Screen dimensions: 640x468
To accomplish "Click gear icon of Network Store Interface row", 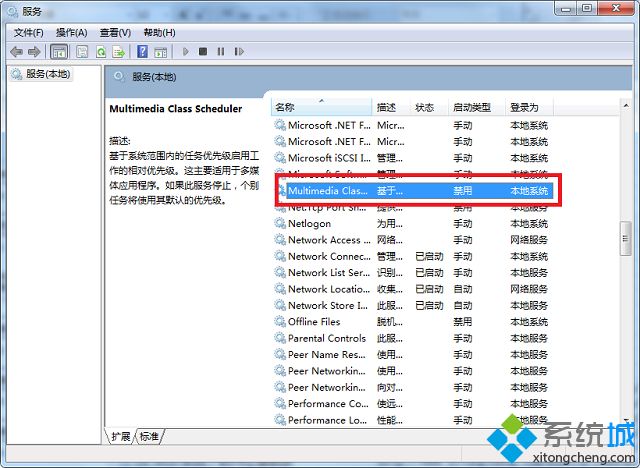I will point(280,305).
